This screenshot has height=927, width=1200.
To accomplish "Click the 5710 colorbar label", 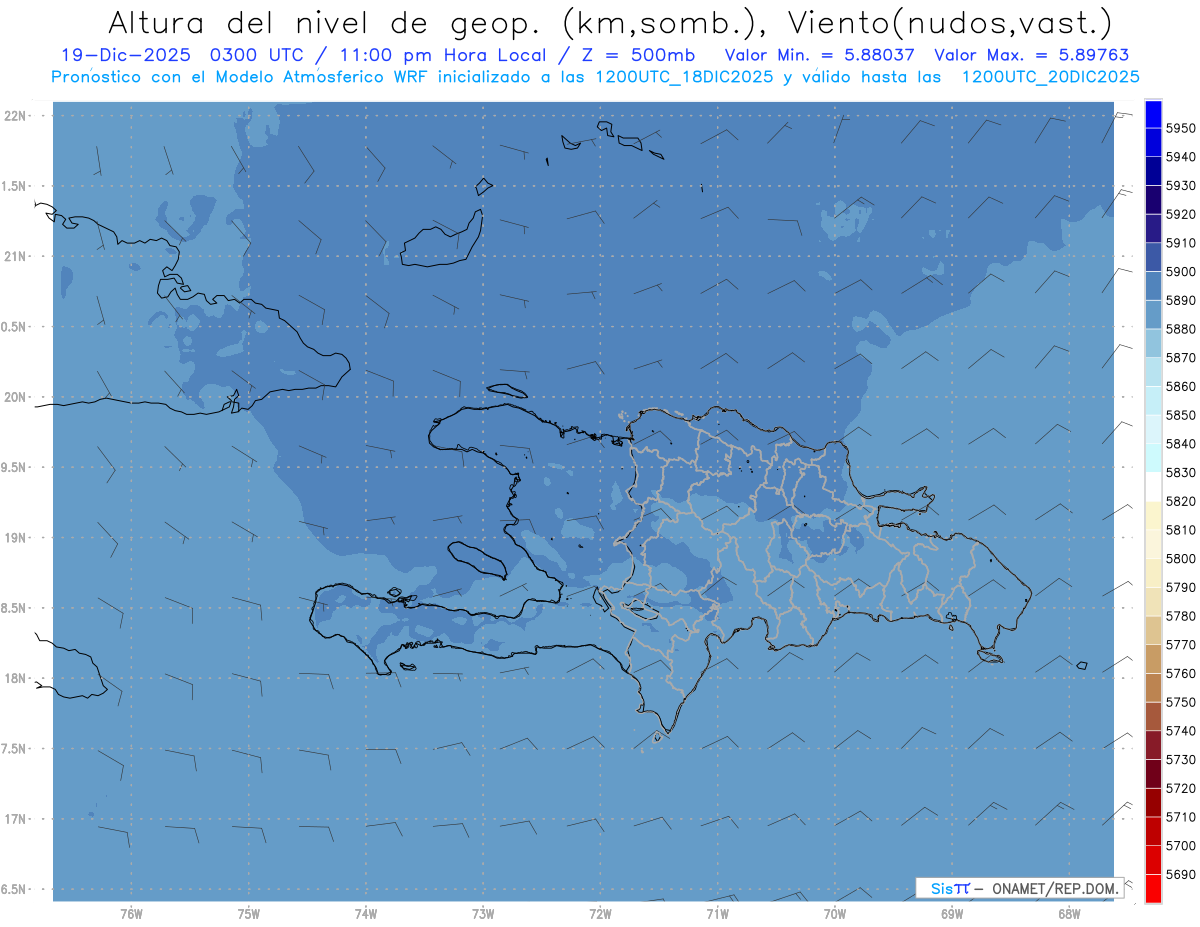I will pos(1181,817).
